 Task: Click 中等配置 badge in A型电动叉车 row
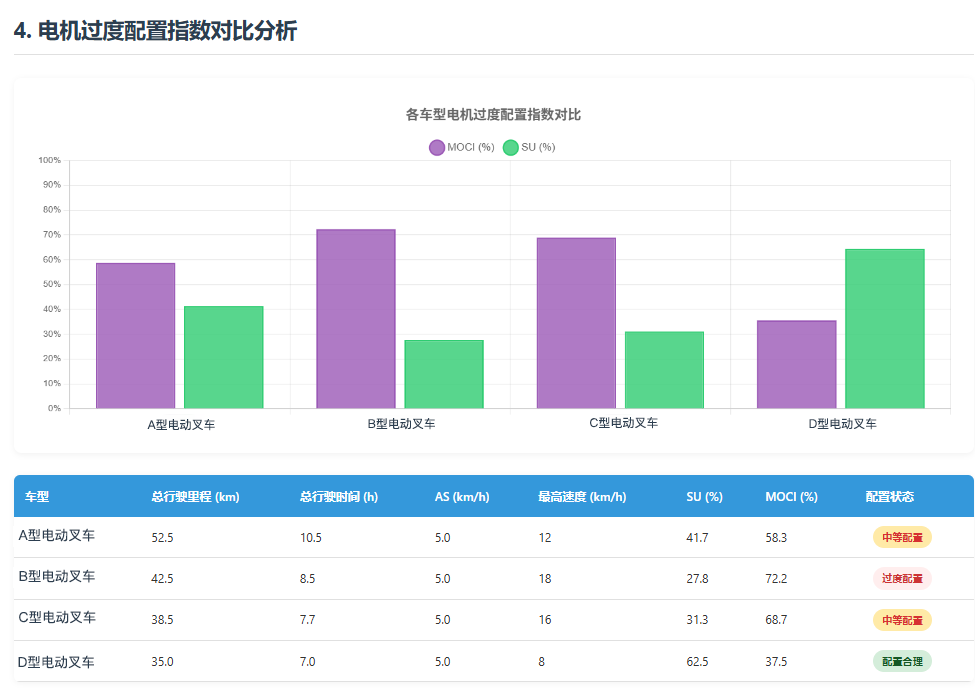tap(902, 538)
